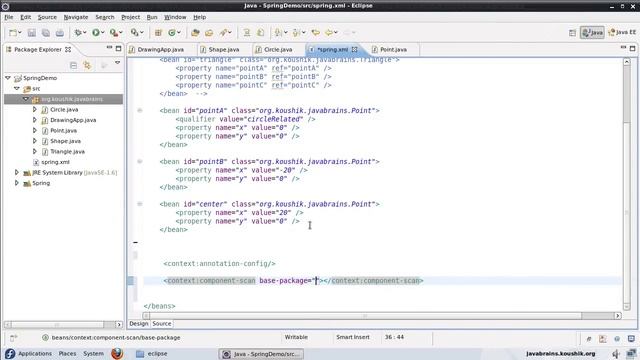
Task: Open the Navigate menu
Action: 76,17
